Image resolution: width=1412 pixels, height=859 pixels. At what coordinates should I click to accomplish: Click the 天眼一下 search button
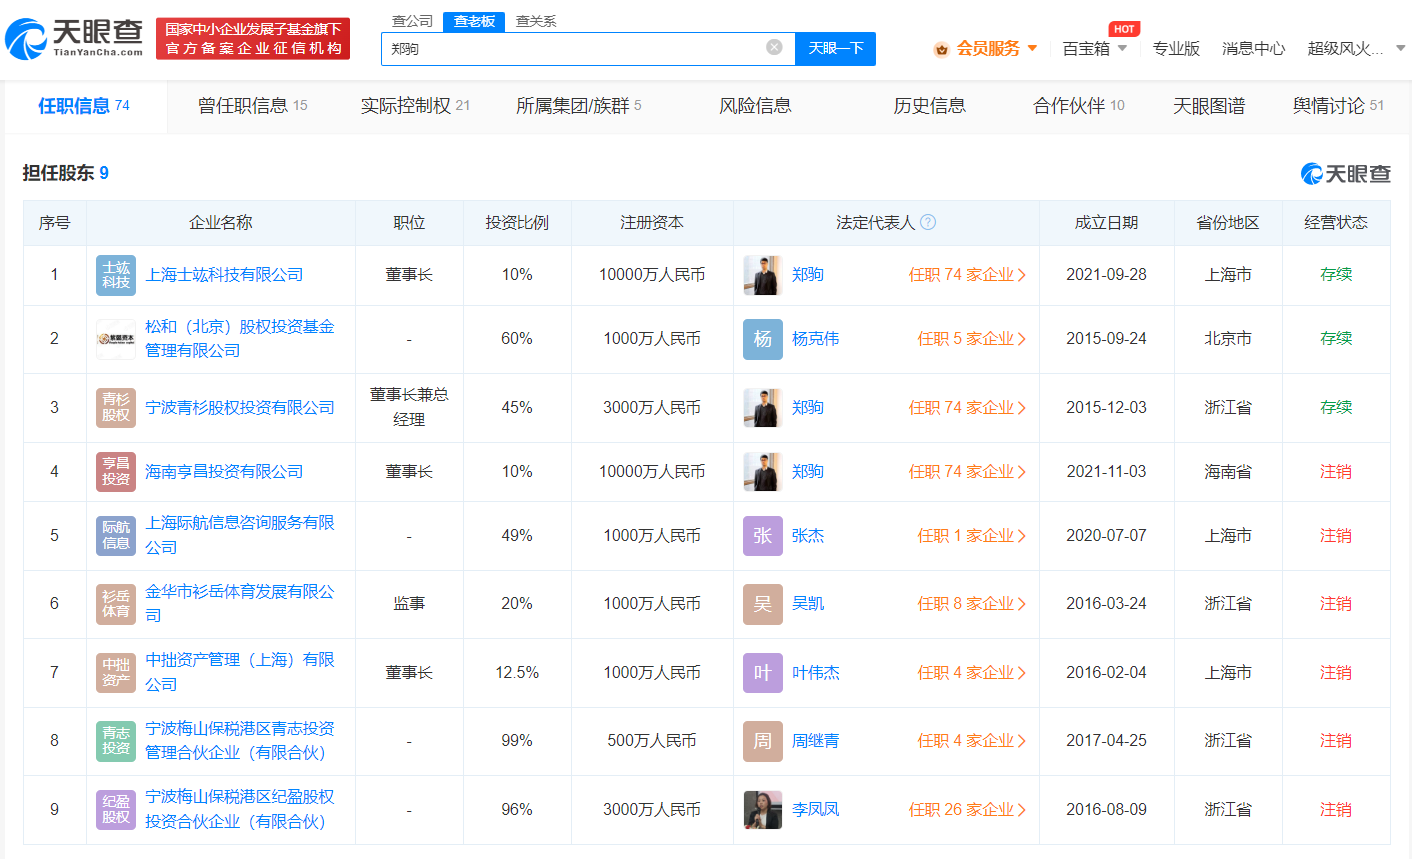point(835,48)
